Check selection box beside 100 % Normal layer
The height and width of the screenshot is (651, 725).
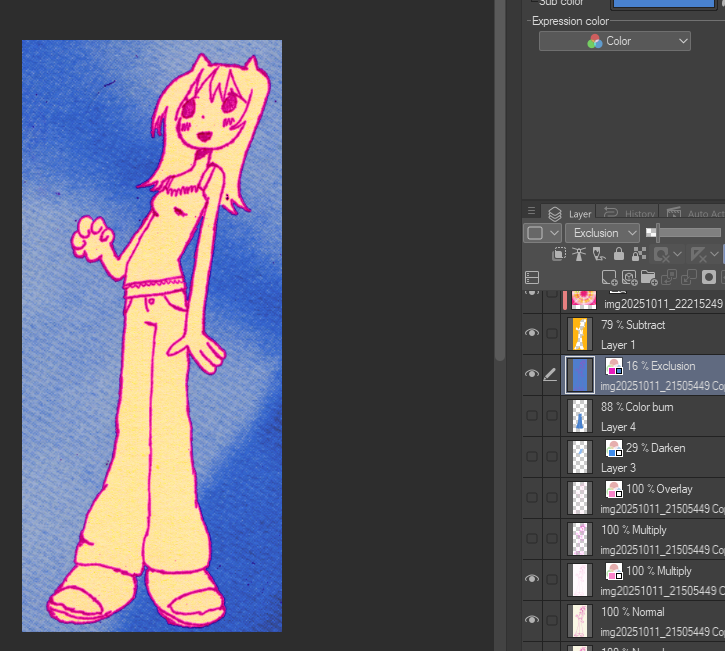pyautogui.click(x=552, y=620)
